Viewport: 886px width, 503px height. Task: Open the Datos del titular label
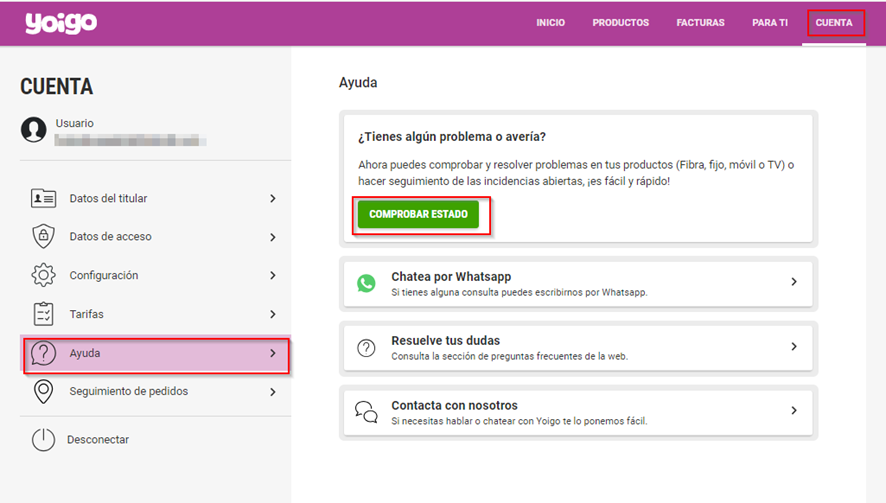click(x=108, y=198)
